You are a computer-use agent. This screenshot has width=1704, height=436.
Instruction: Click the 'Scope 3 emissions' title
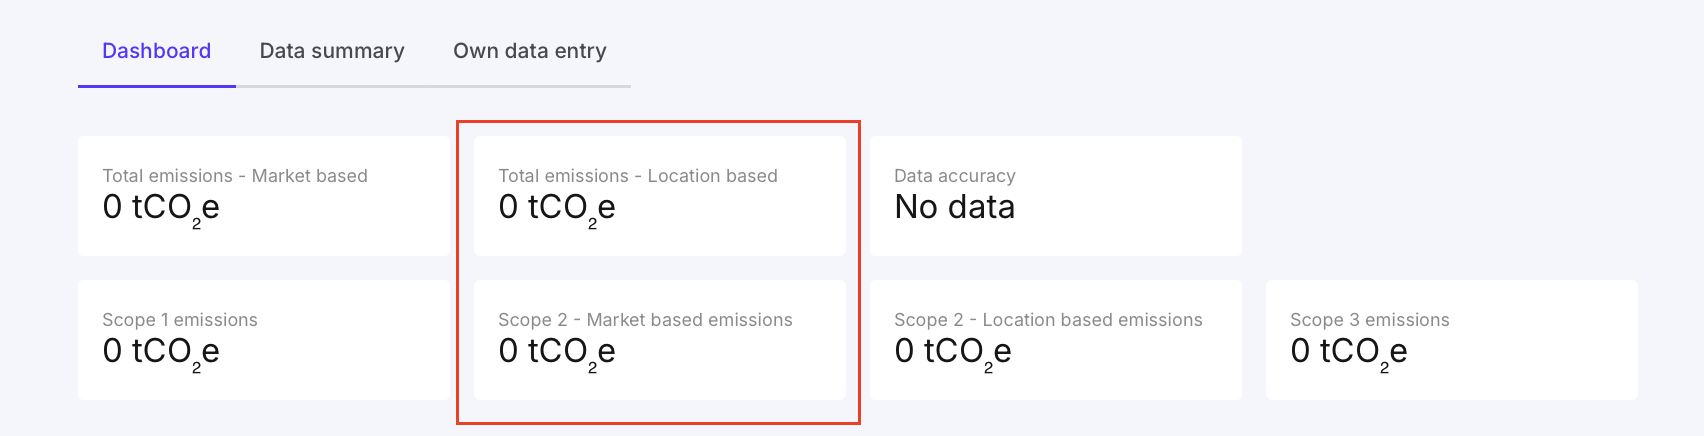coord(1370,320)
